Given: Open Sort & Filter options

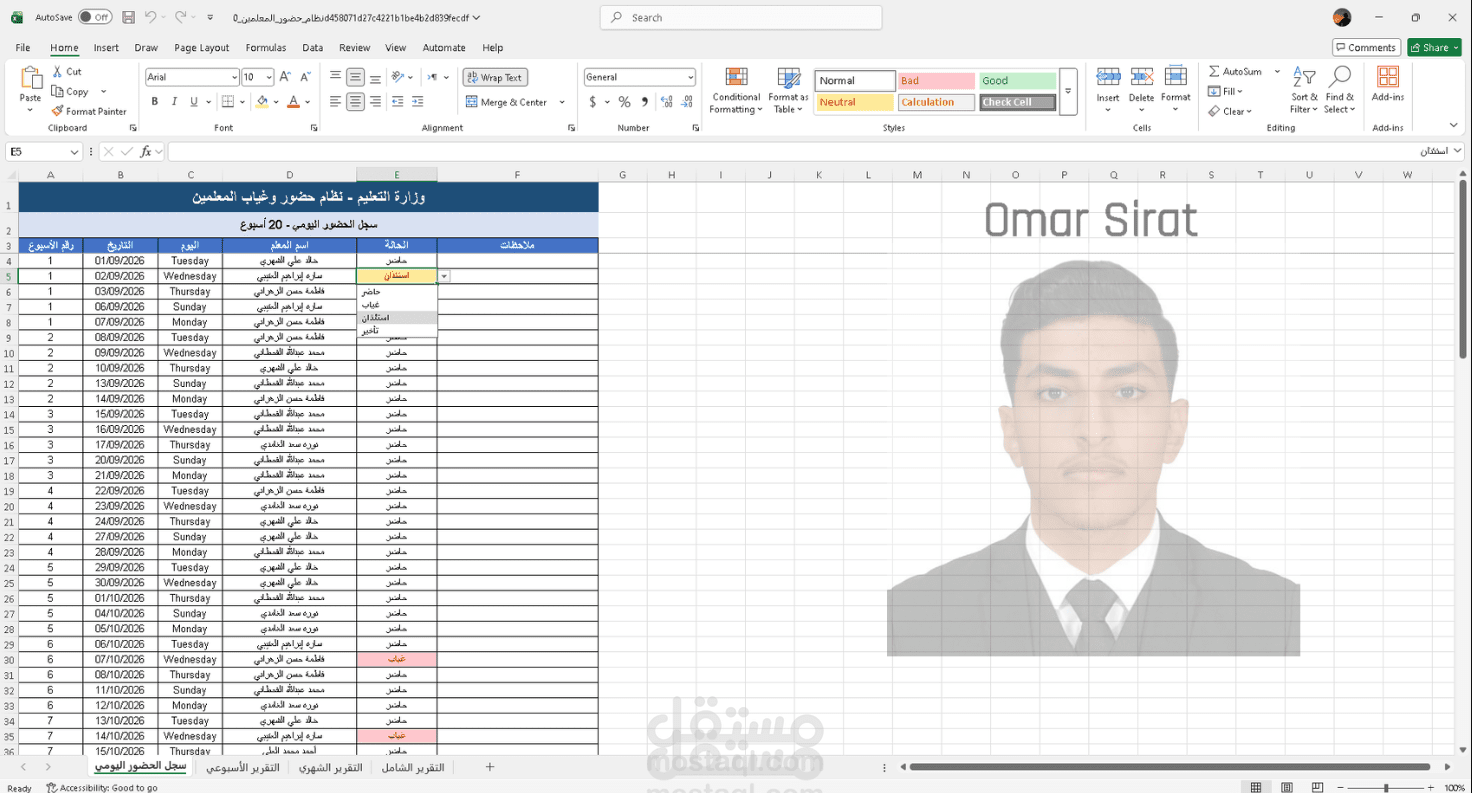Looking at the screenshot, I should coord(1303,89).
